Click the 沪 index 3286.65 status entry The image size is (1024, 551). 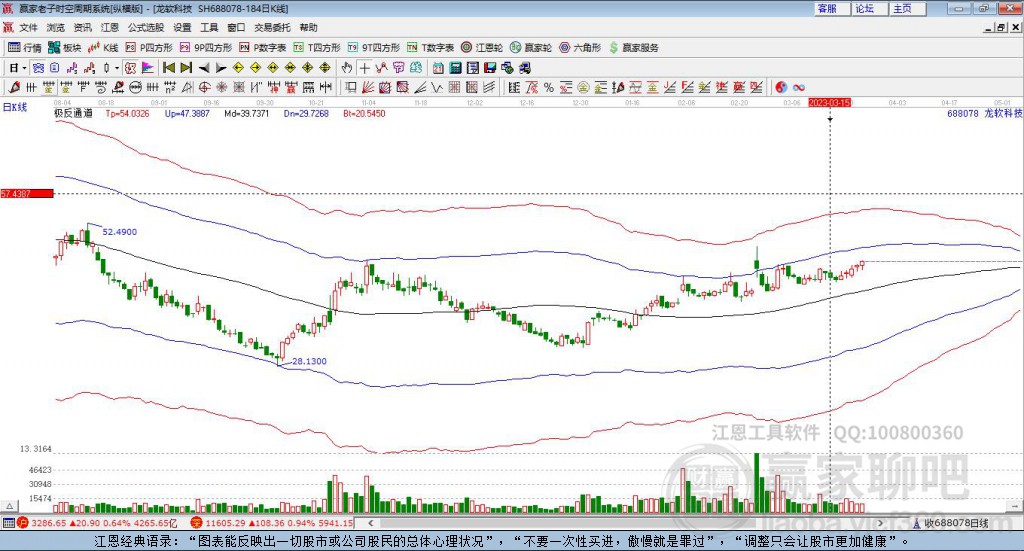pyautogui.click(x=97, y=523)
